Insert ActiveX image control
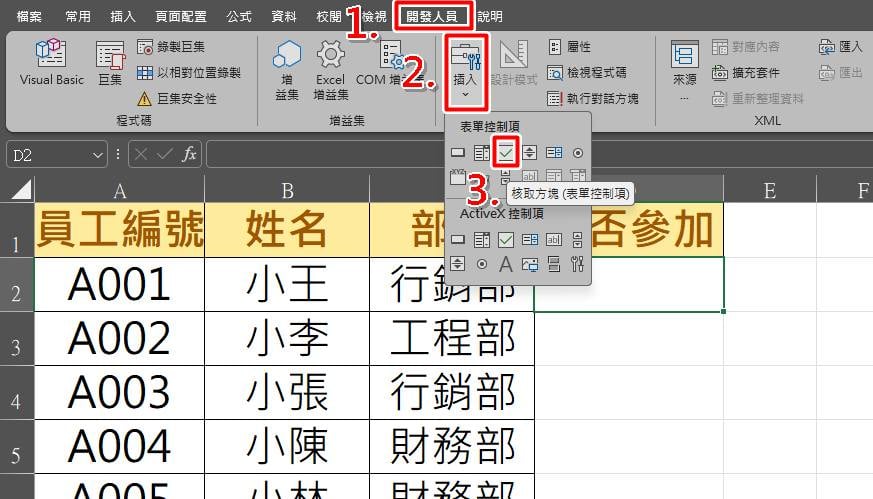The height and width of the screenshot is (499, 873). tap(529, 264)
